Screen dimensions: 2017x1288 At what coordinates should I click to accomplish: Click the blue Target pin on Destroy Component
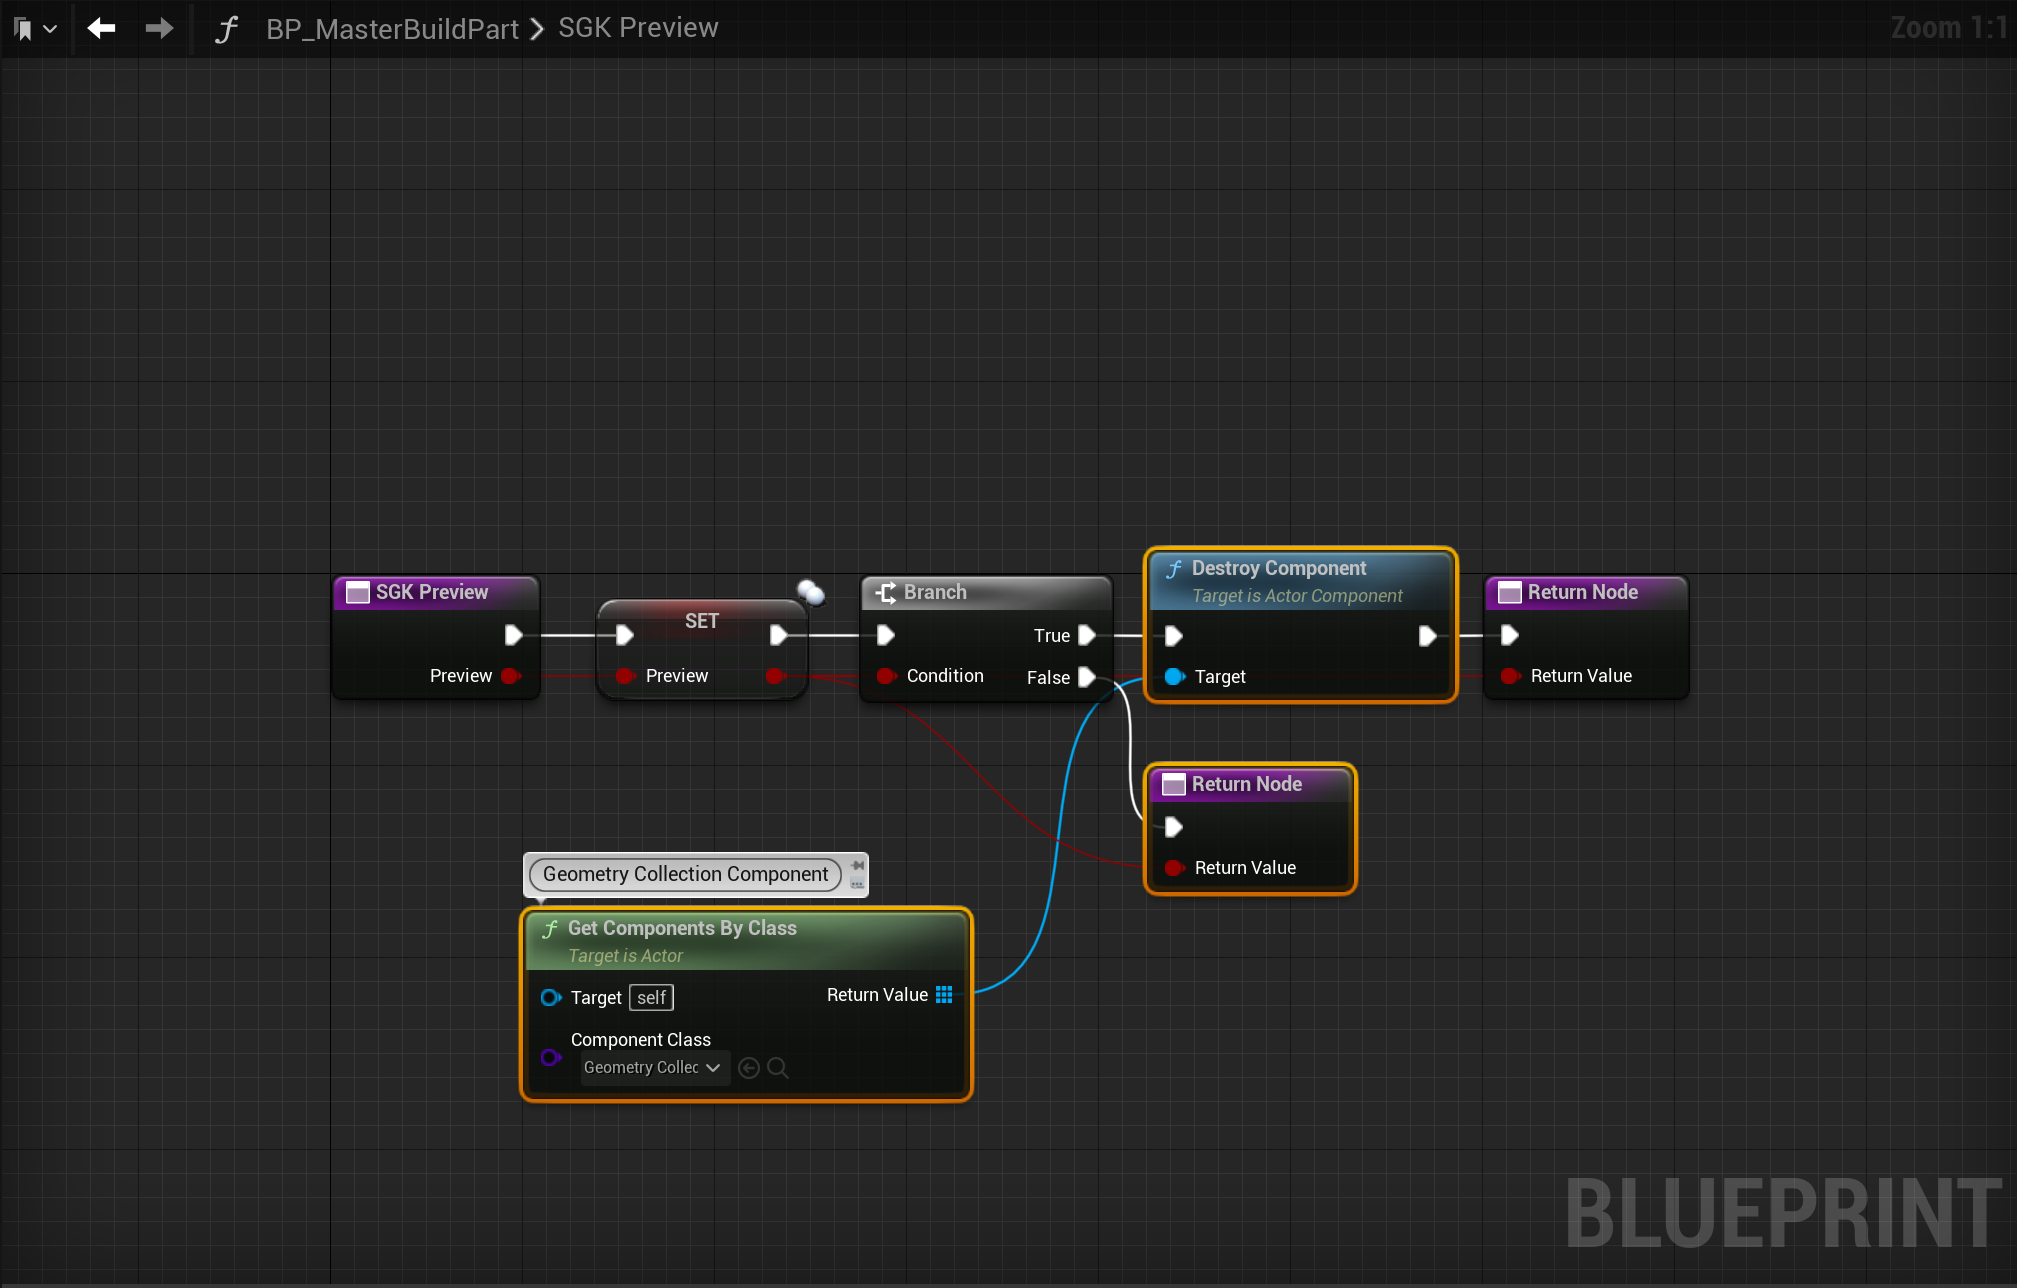pyautogui.click(x=1174, y=677)
